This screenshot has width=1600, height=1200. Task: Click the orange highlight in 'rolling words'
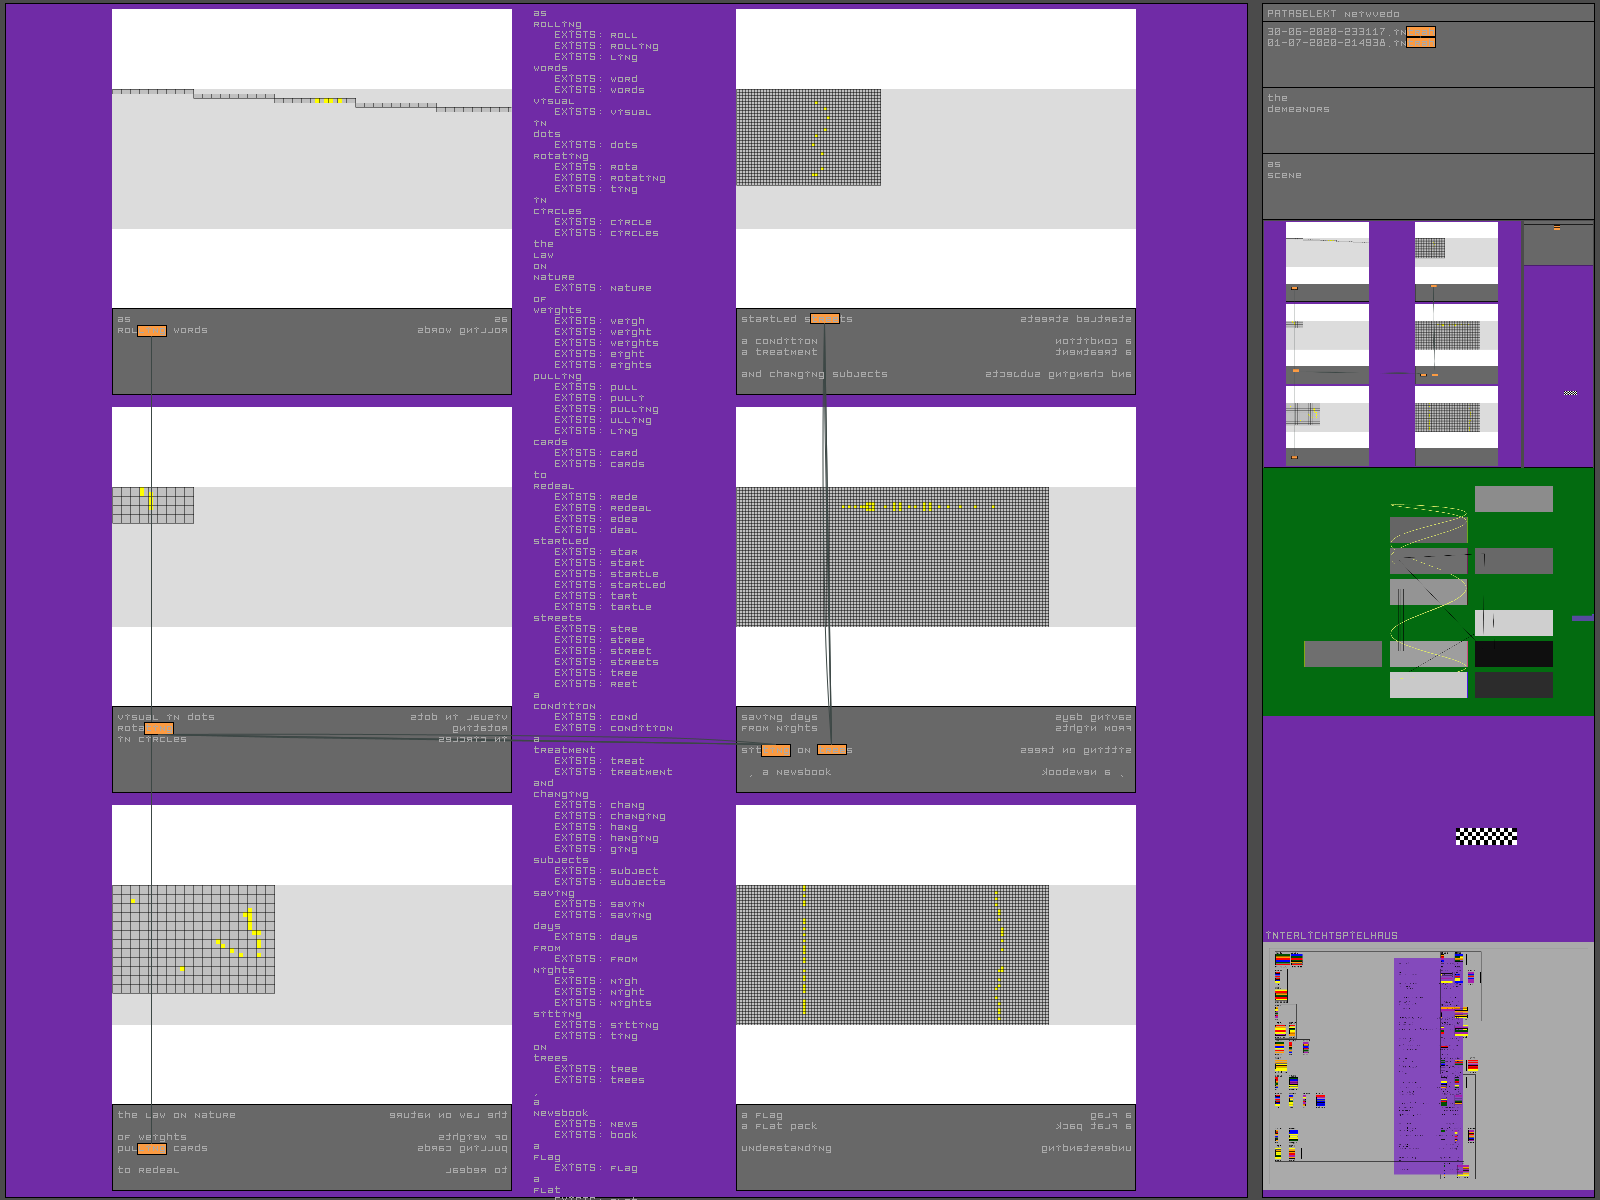click(151, 331)
